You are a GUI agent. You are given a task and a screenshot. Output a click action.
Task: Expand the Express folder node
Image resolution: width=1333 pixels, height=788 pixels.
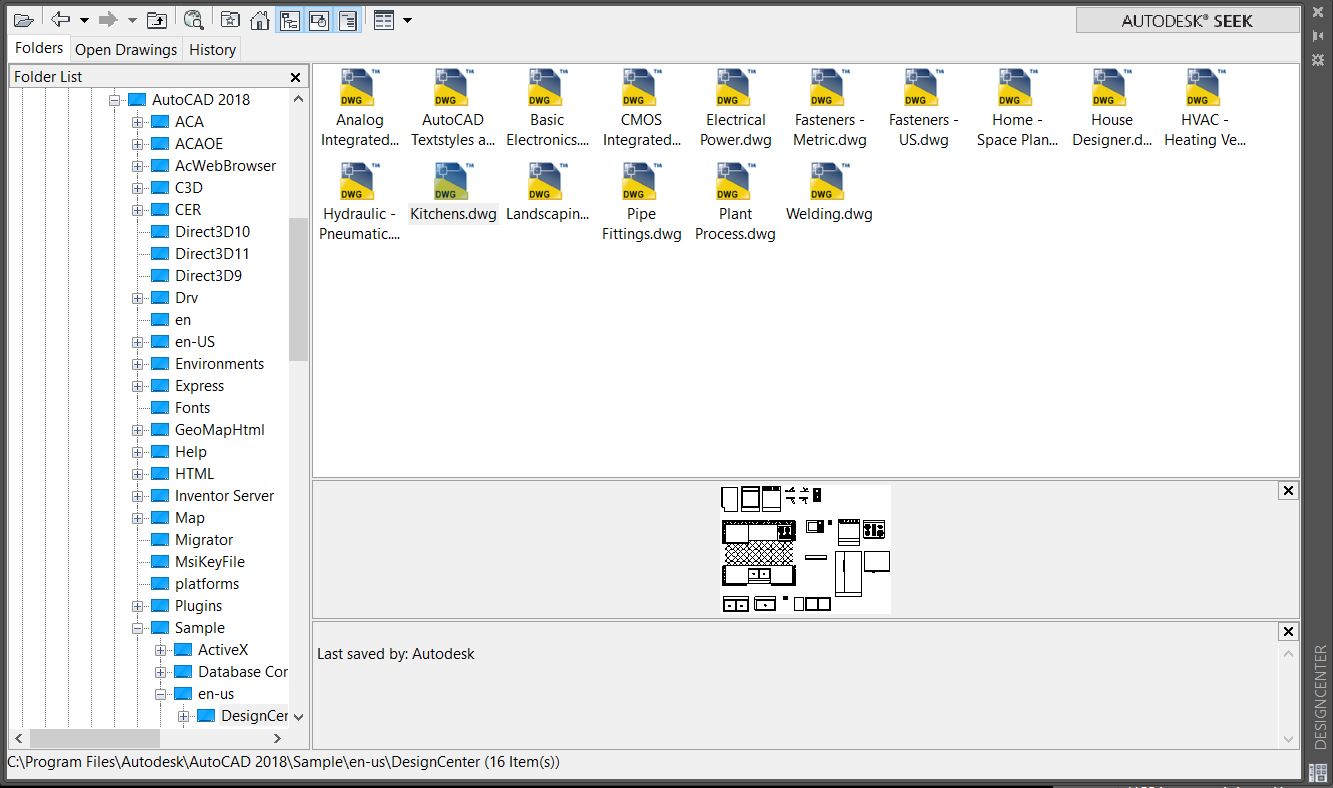(138, 386)
